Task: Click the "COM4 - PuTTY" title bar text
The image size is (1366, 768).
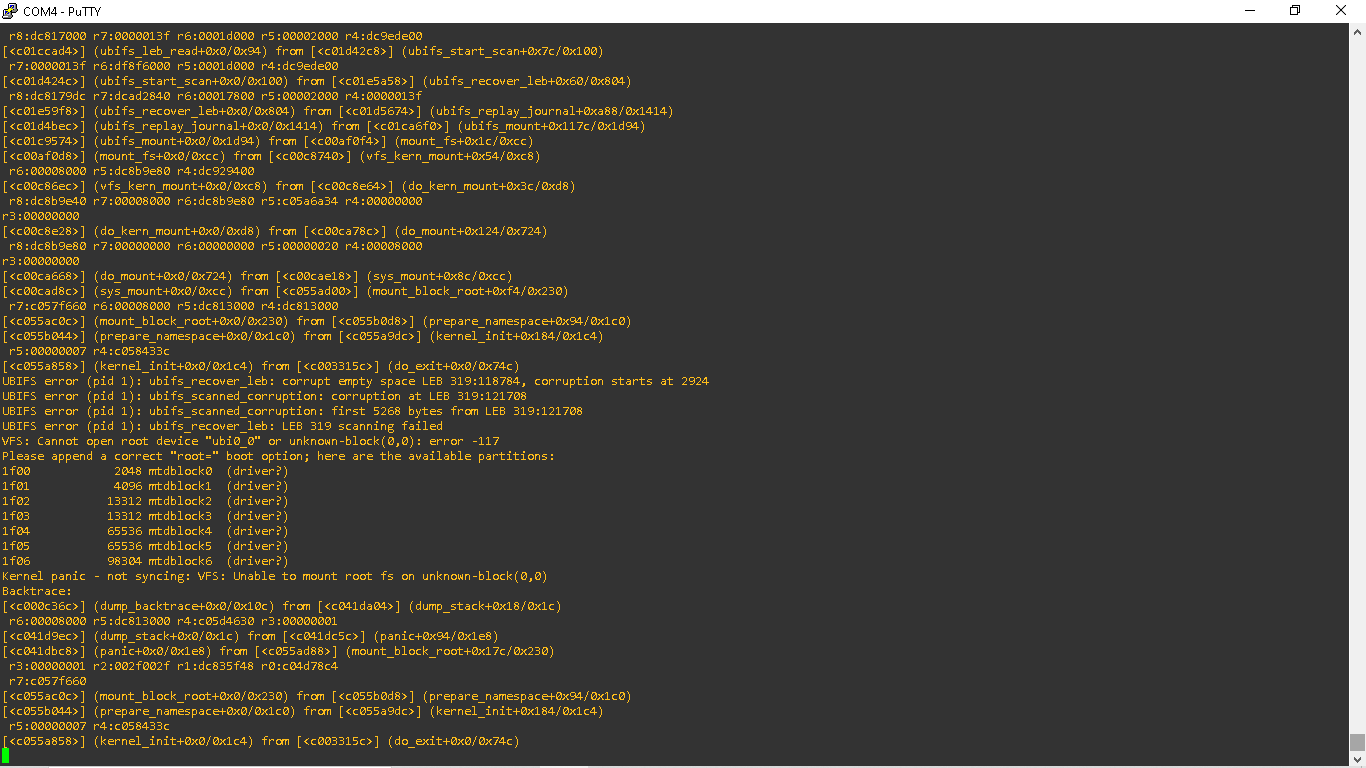Action: [63, 11]
